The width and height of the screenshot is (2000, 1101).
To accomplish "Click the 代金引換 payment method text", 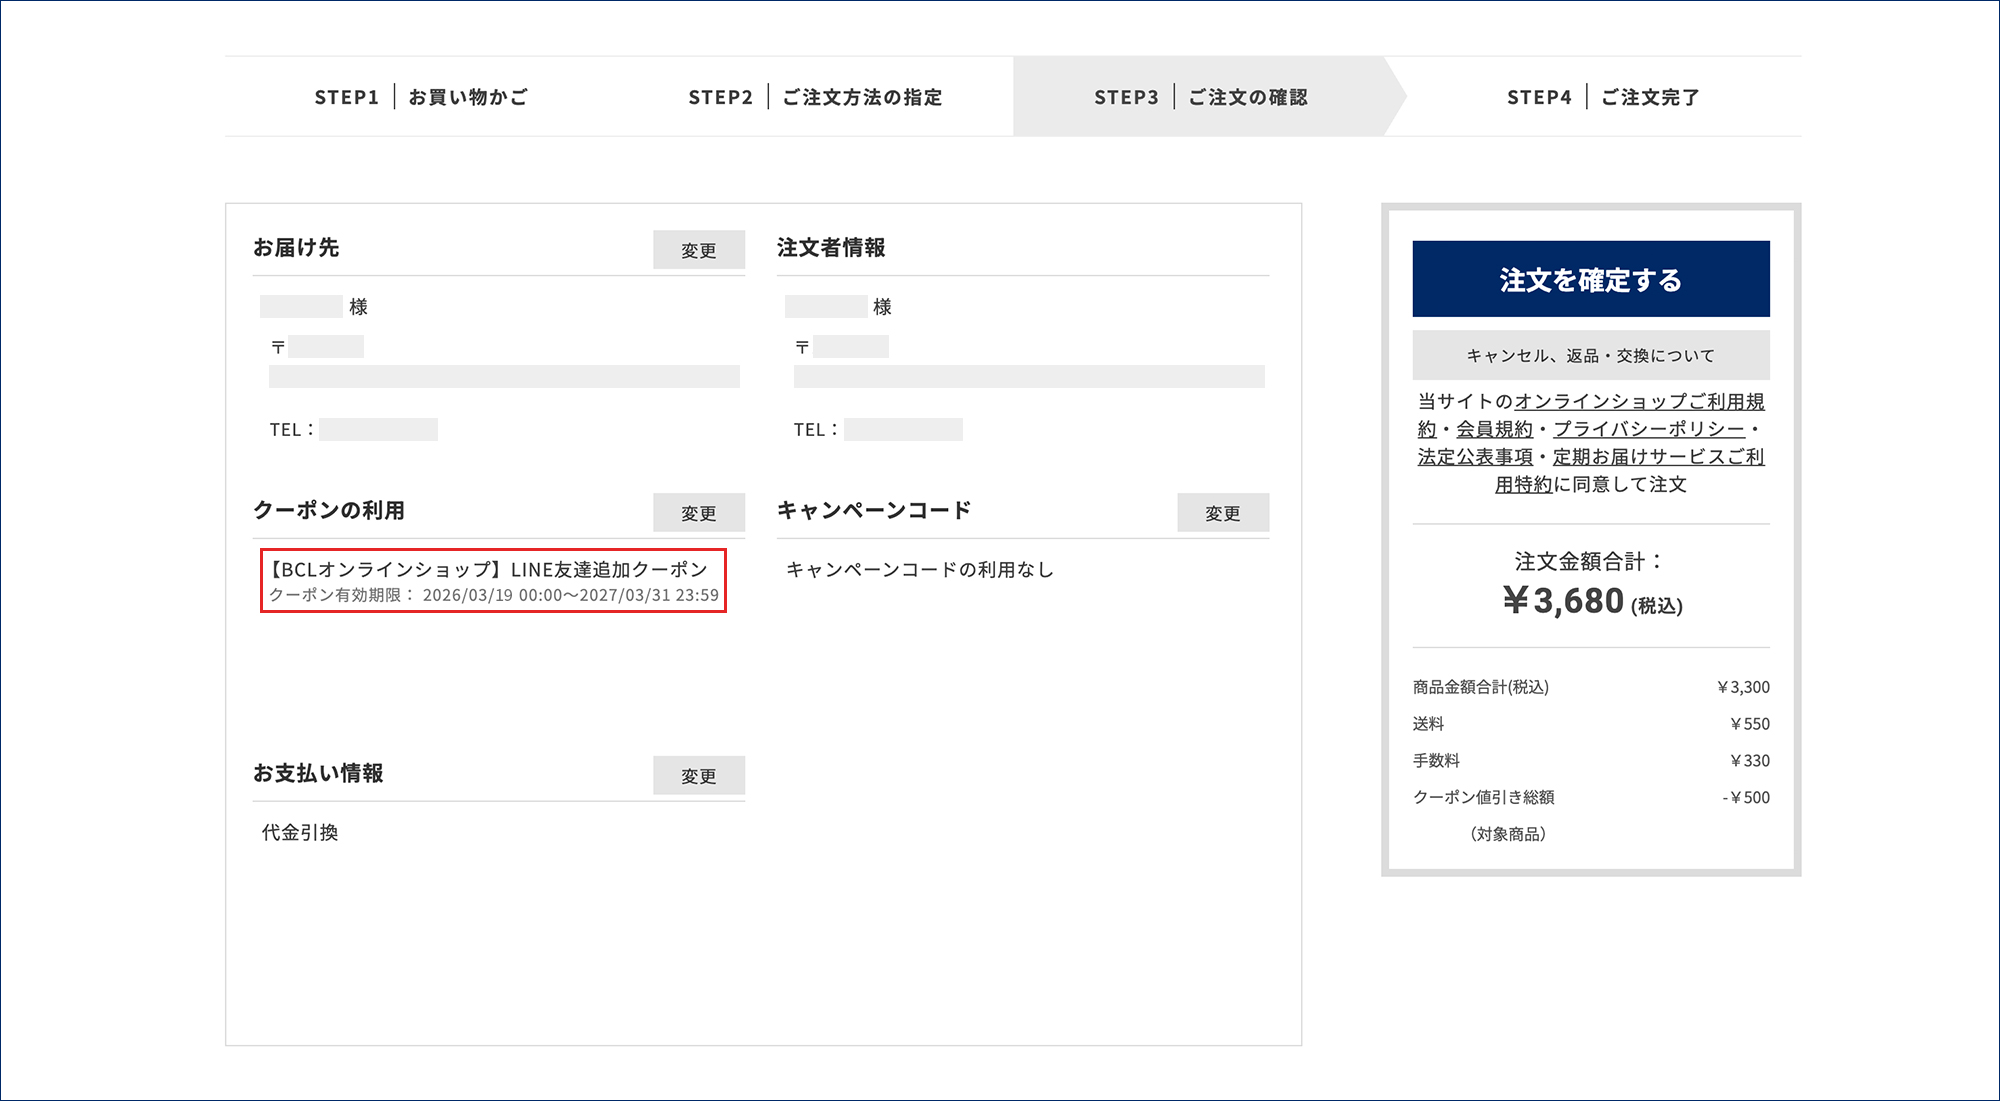I will click(300, 833).
